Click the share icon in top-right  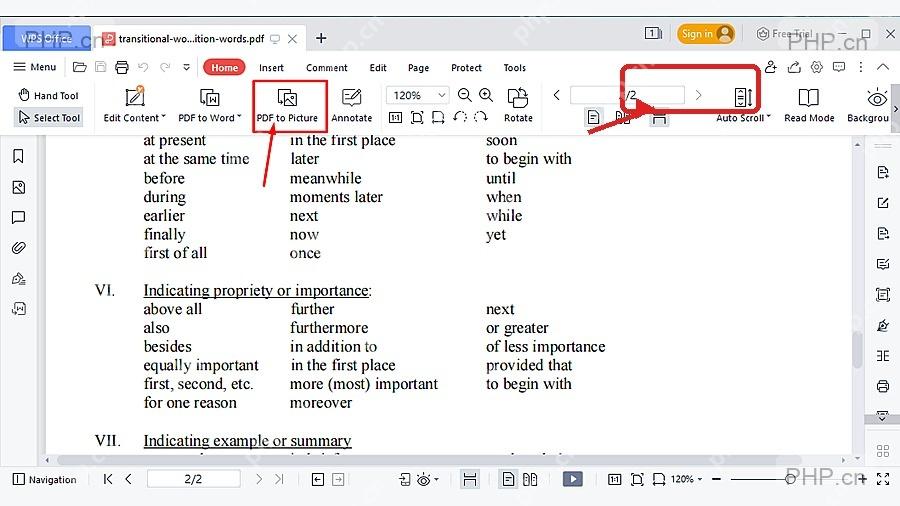pos(794,67)
